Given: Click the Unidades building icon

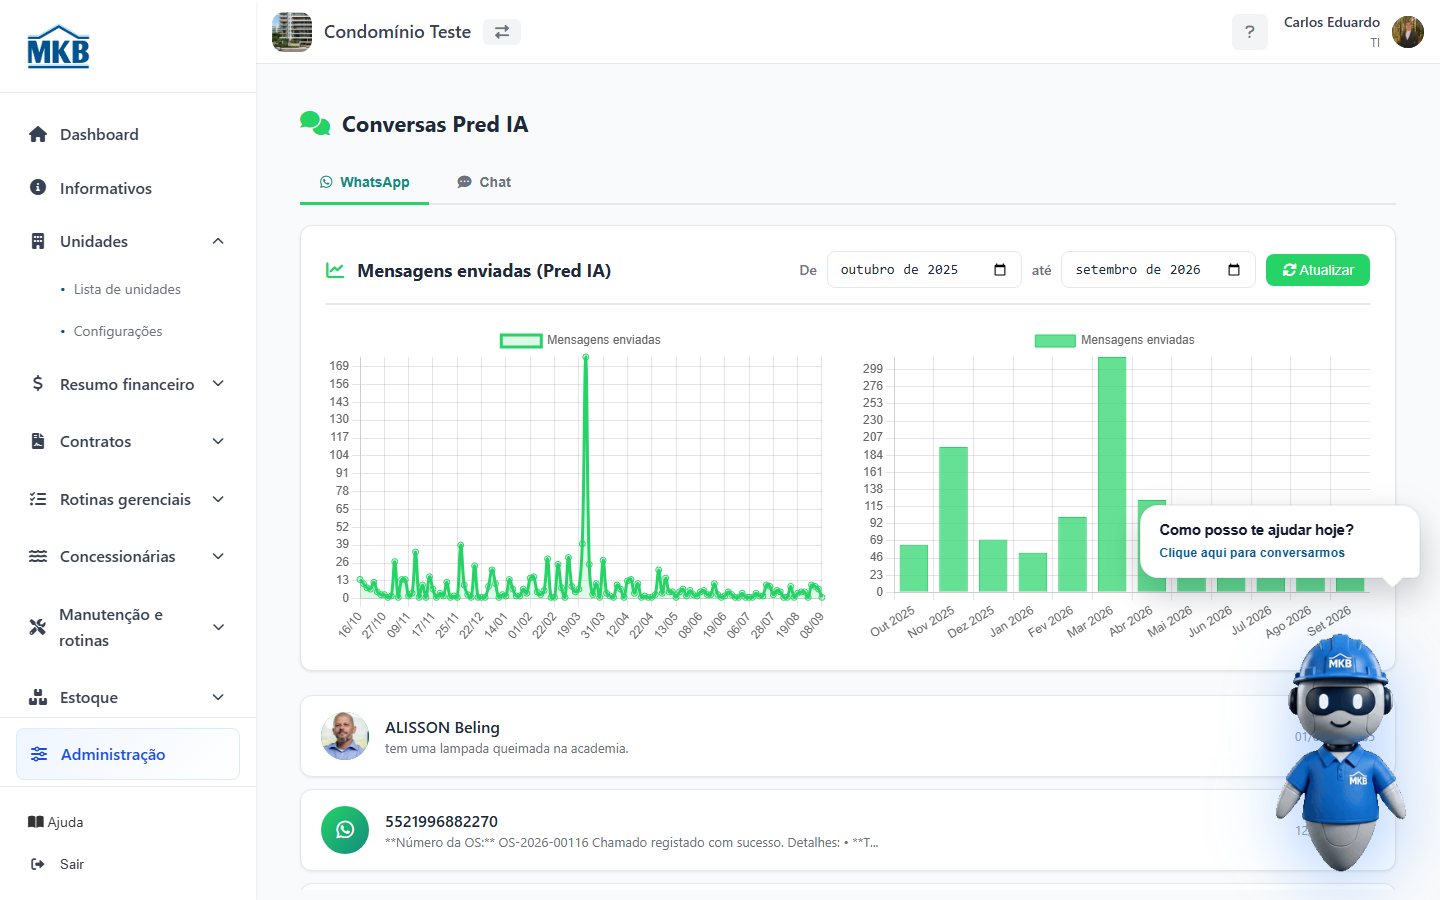Looking at the screenshot, I should click(x=38, y=241).
